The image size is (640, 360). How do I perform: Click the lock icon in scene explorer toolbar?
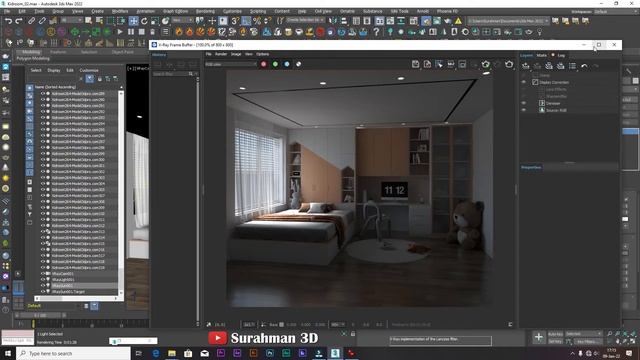99,78
